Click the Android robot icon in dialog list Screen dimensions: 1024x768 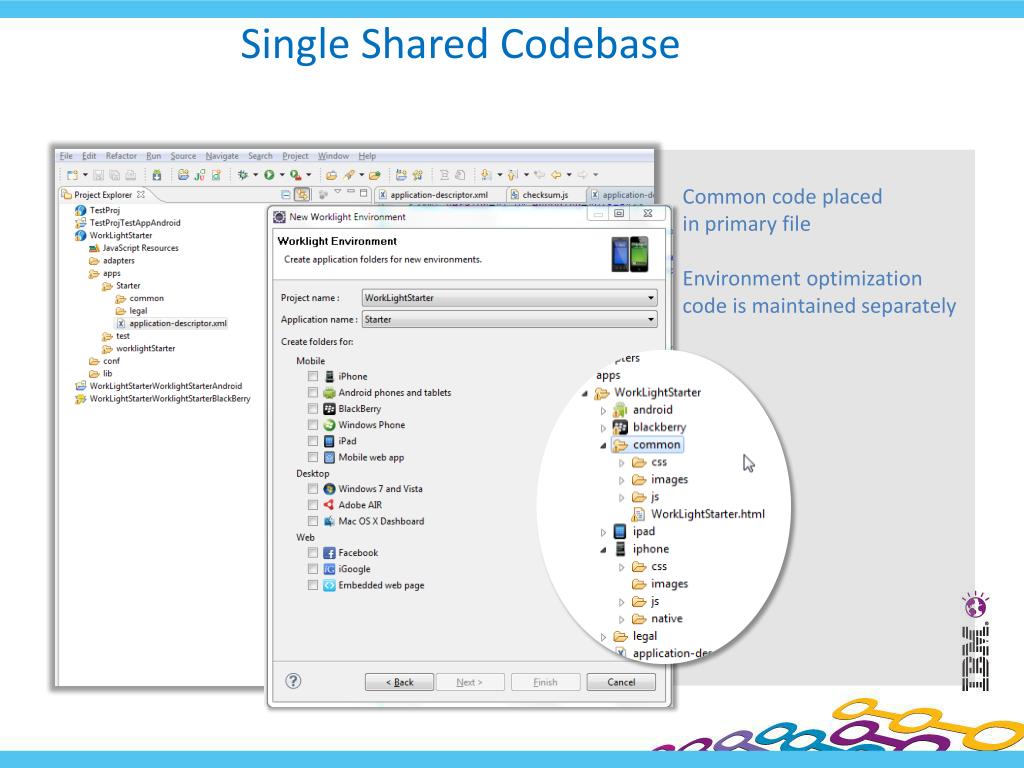pos(330,392)
